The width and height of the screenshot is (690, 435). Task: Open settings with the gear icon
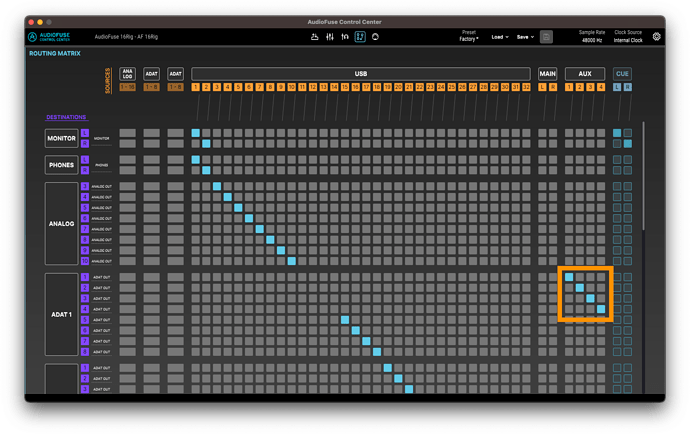[656, 37]
